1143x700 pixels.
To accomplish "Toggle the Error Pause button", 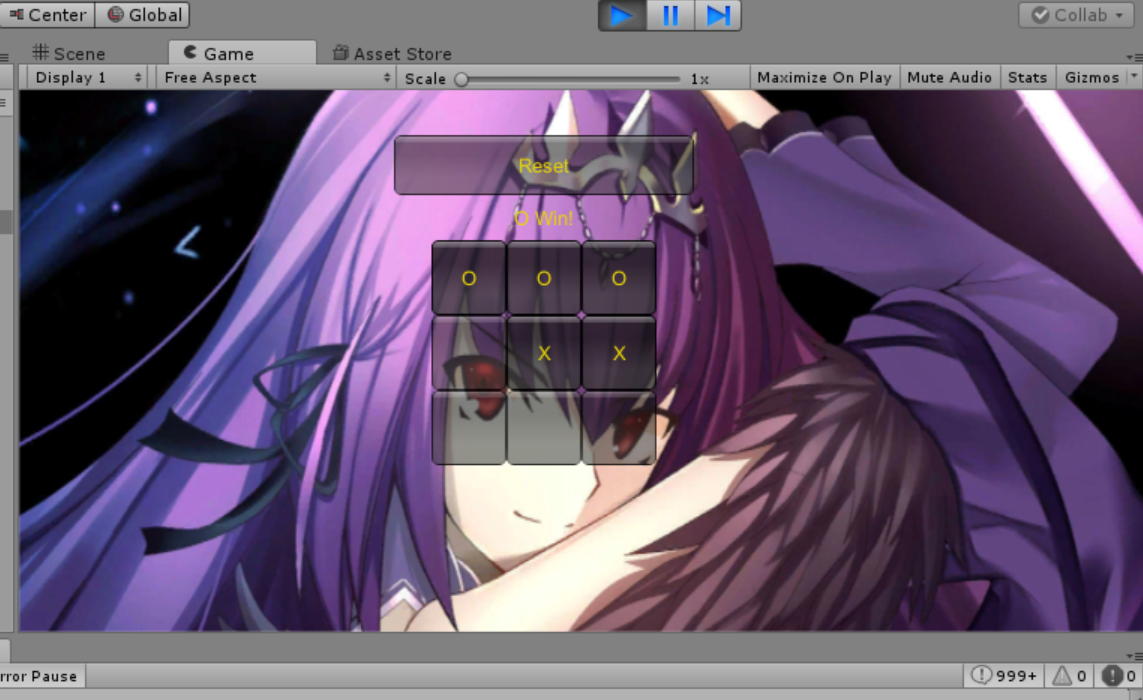I will pyautogui.click(x=40, y=676).
